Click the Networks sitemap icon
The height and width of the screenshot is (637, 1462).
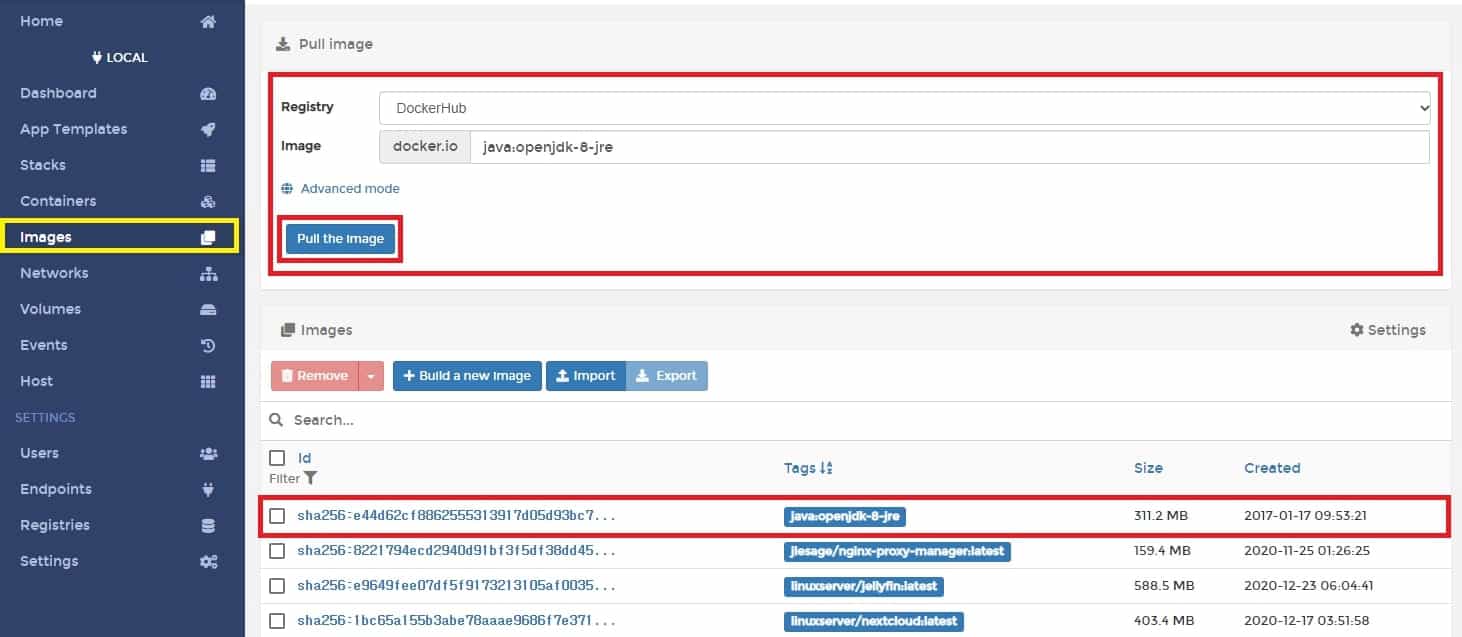208,274
